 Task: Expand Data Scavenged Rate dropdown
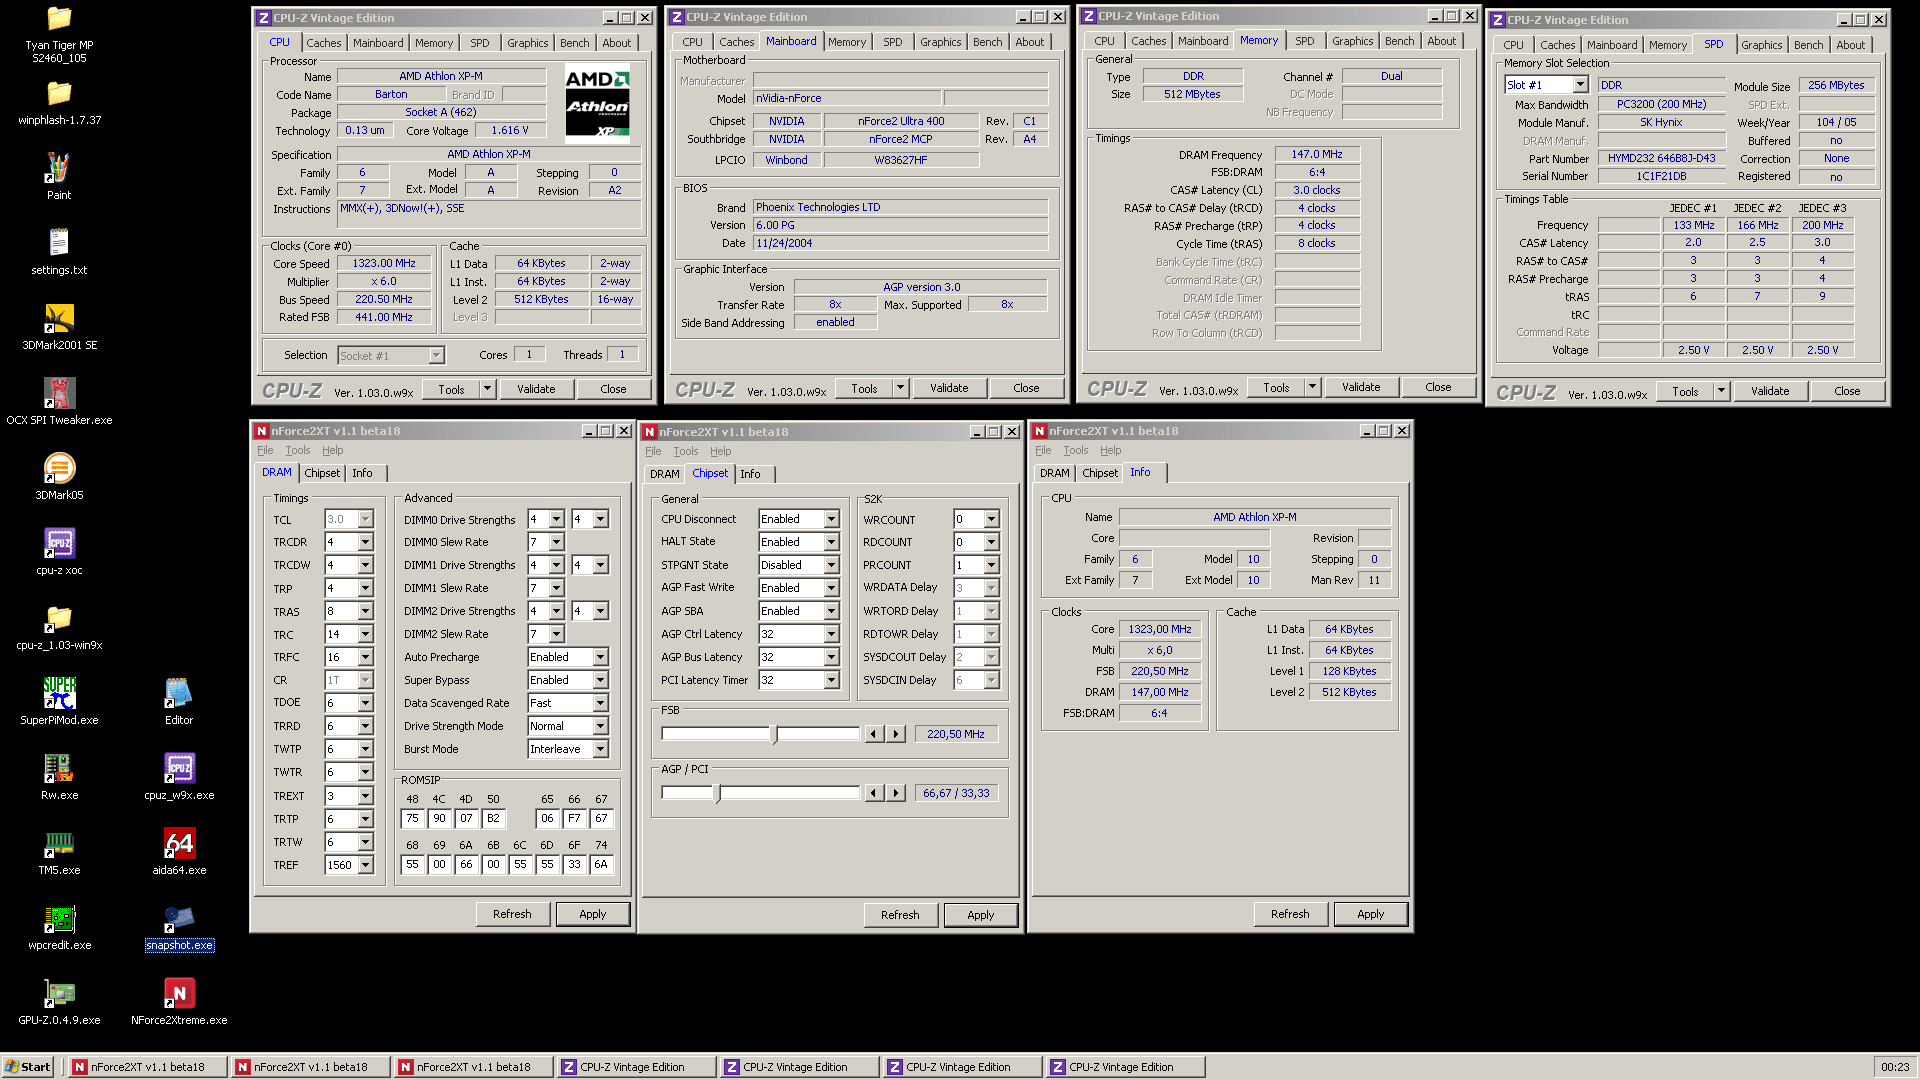coord(600,703)
